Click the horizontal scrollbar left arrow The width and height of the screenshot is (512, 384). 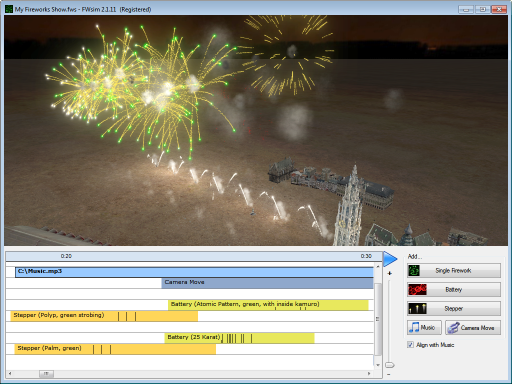click(10, 374)
